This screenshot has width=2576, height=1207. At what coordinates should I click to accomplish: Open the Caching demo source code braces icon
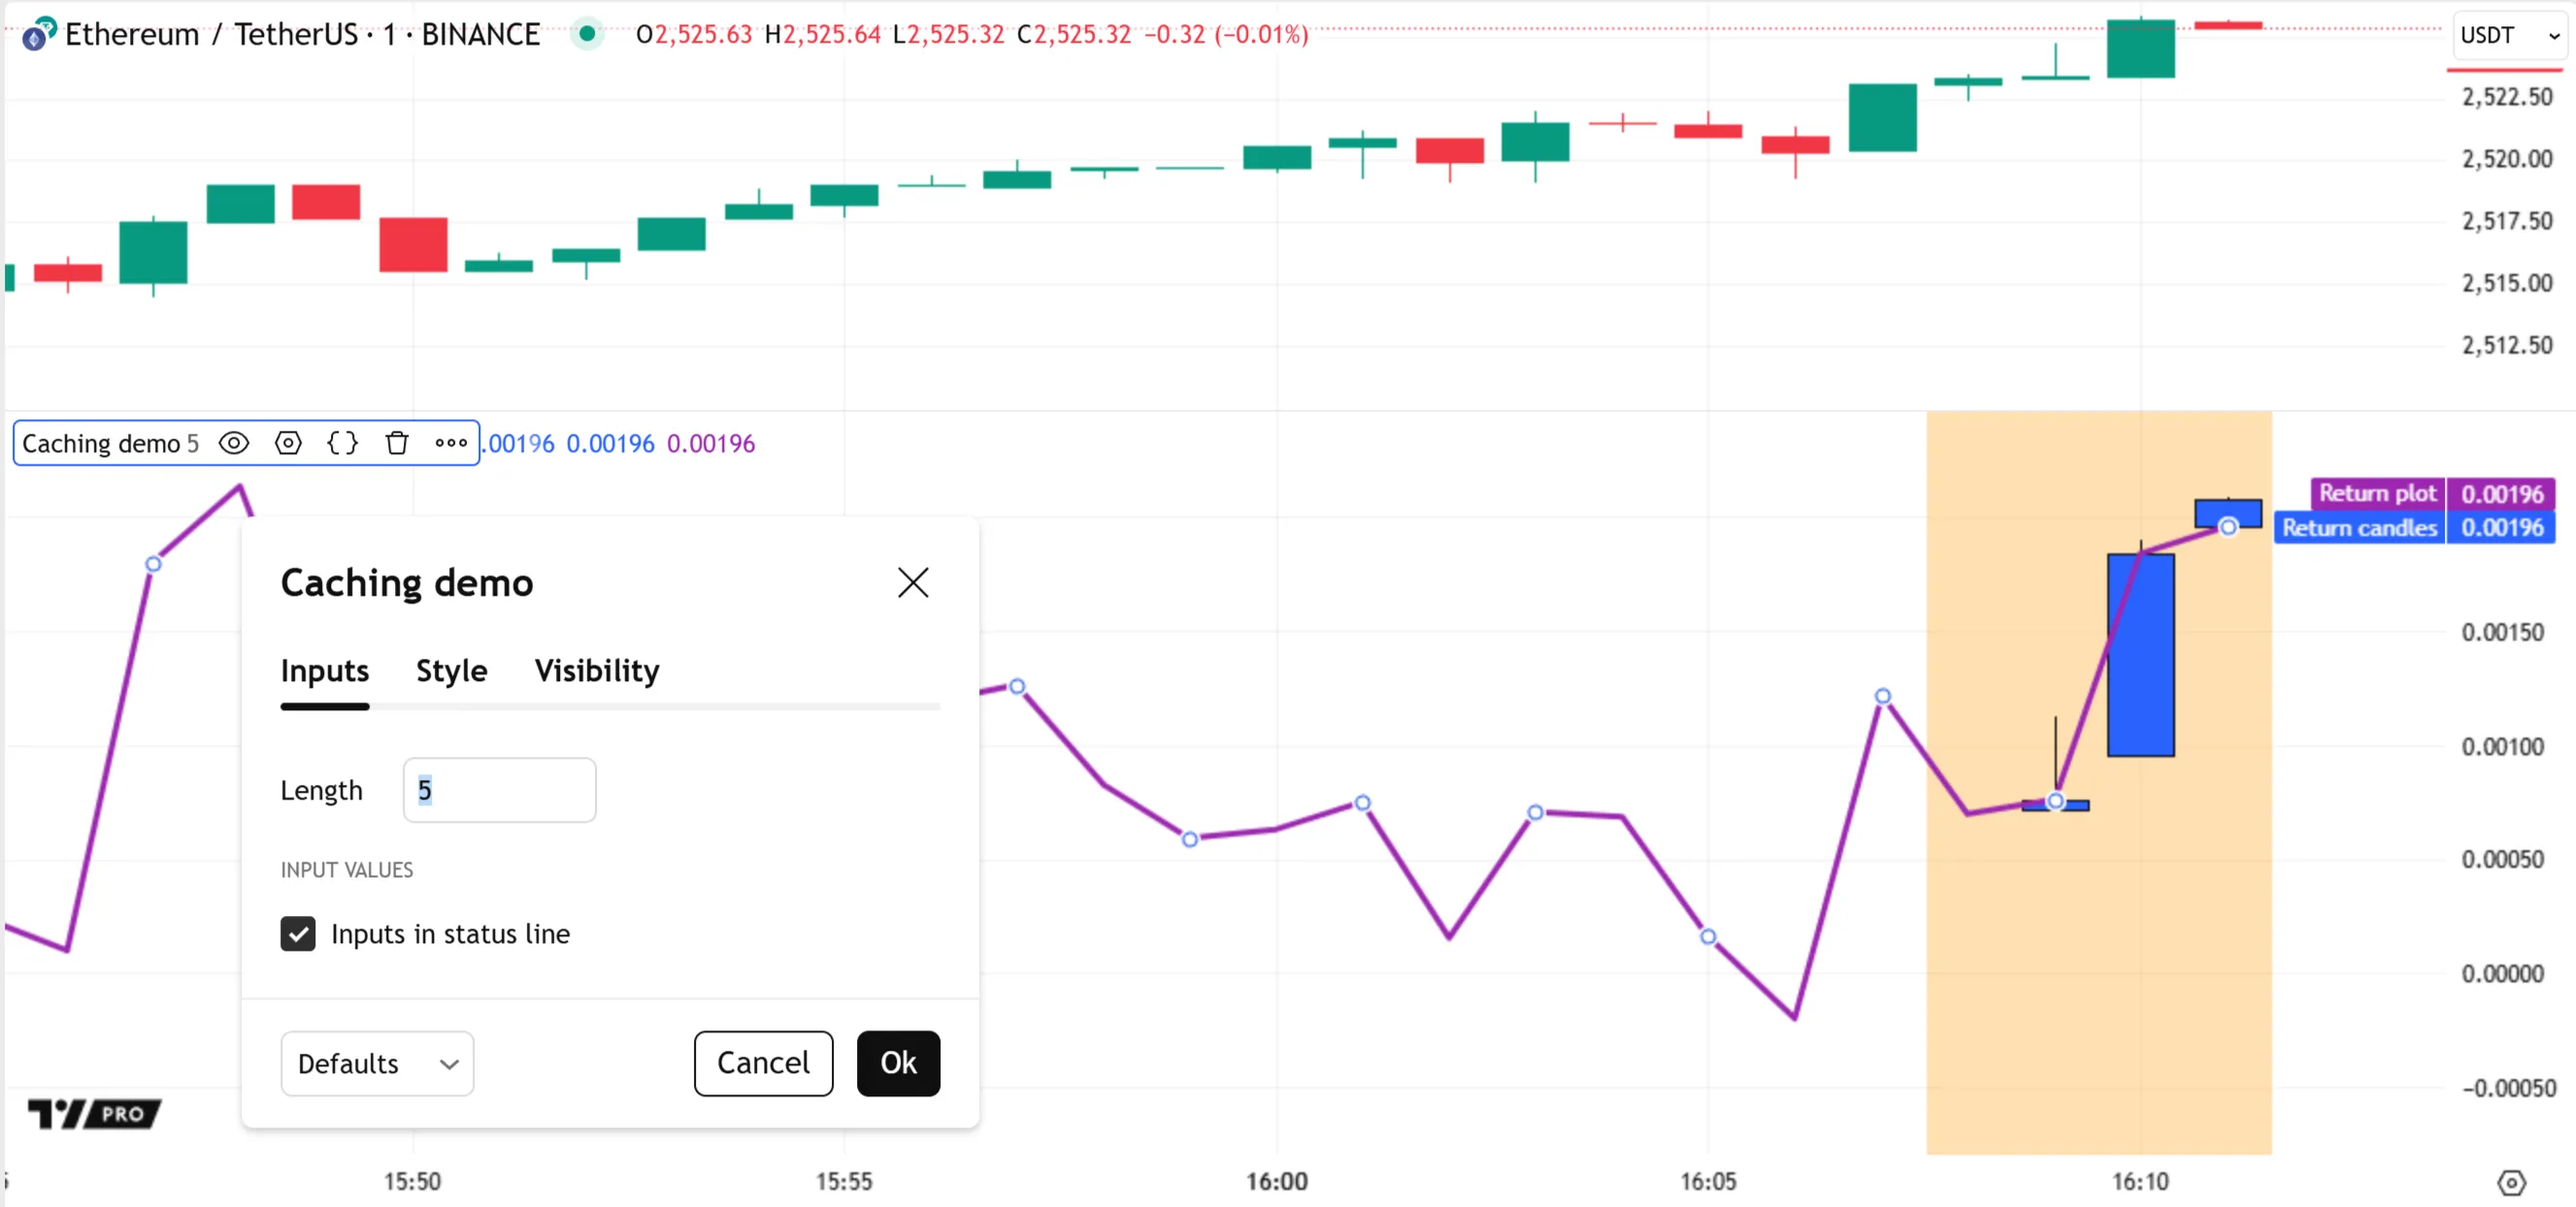coord(342,443)
